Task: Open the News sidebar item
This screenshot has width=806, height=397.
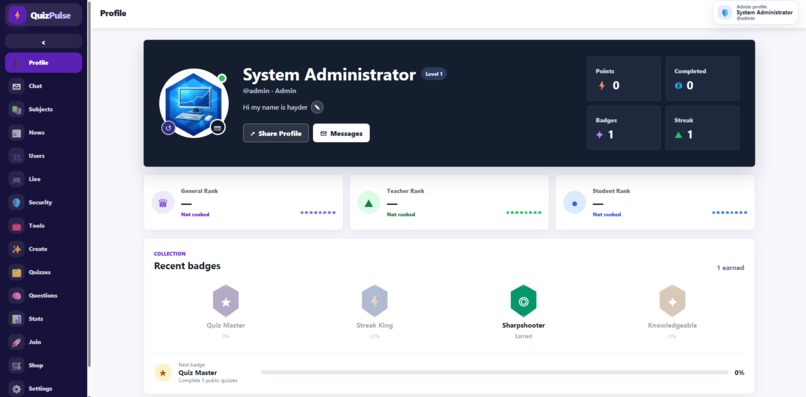Action: [x=44, y=133]
